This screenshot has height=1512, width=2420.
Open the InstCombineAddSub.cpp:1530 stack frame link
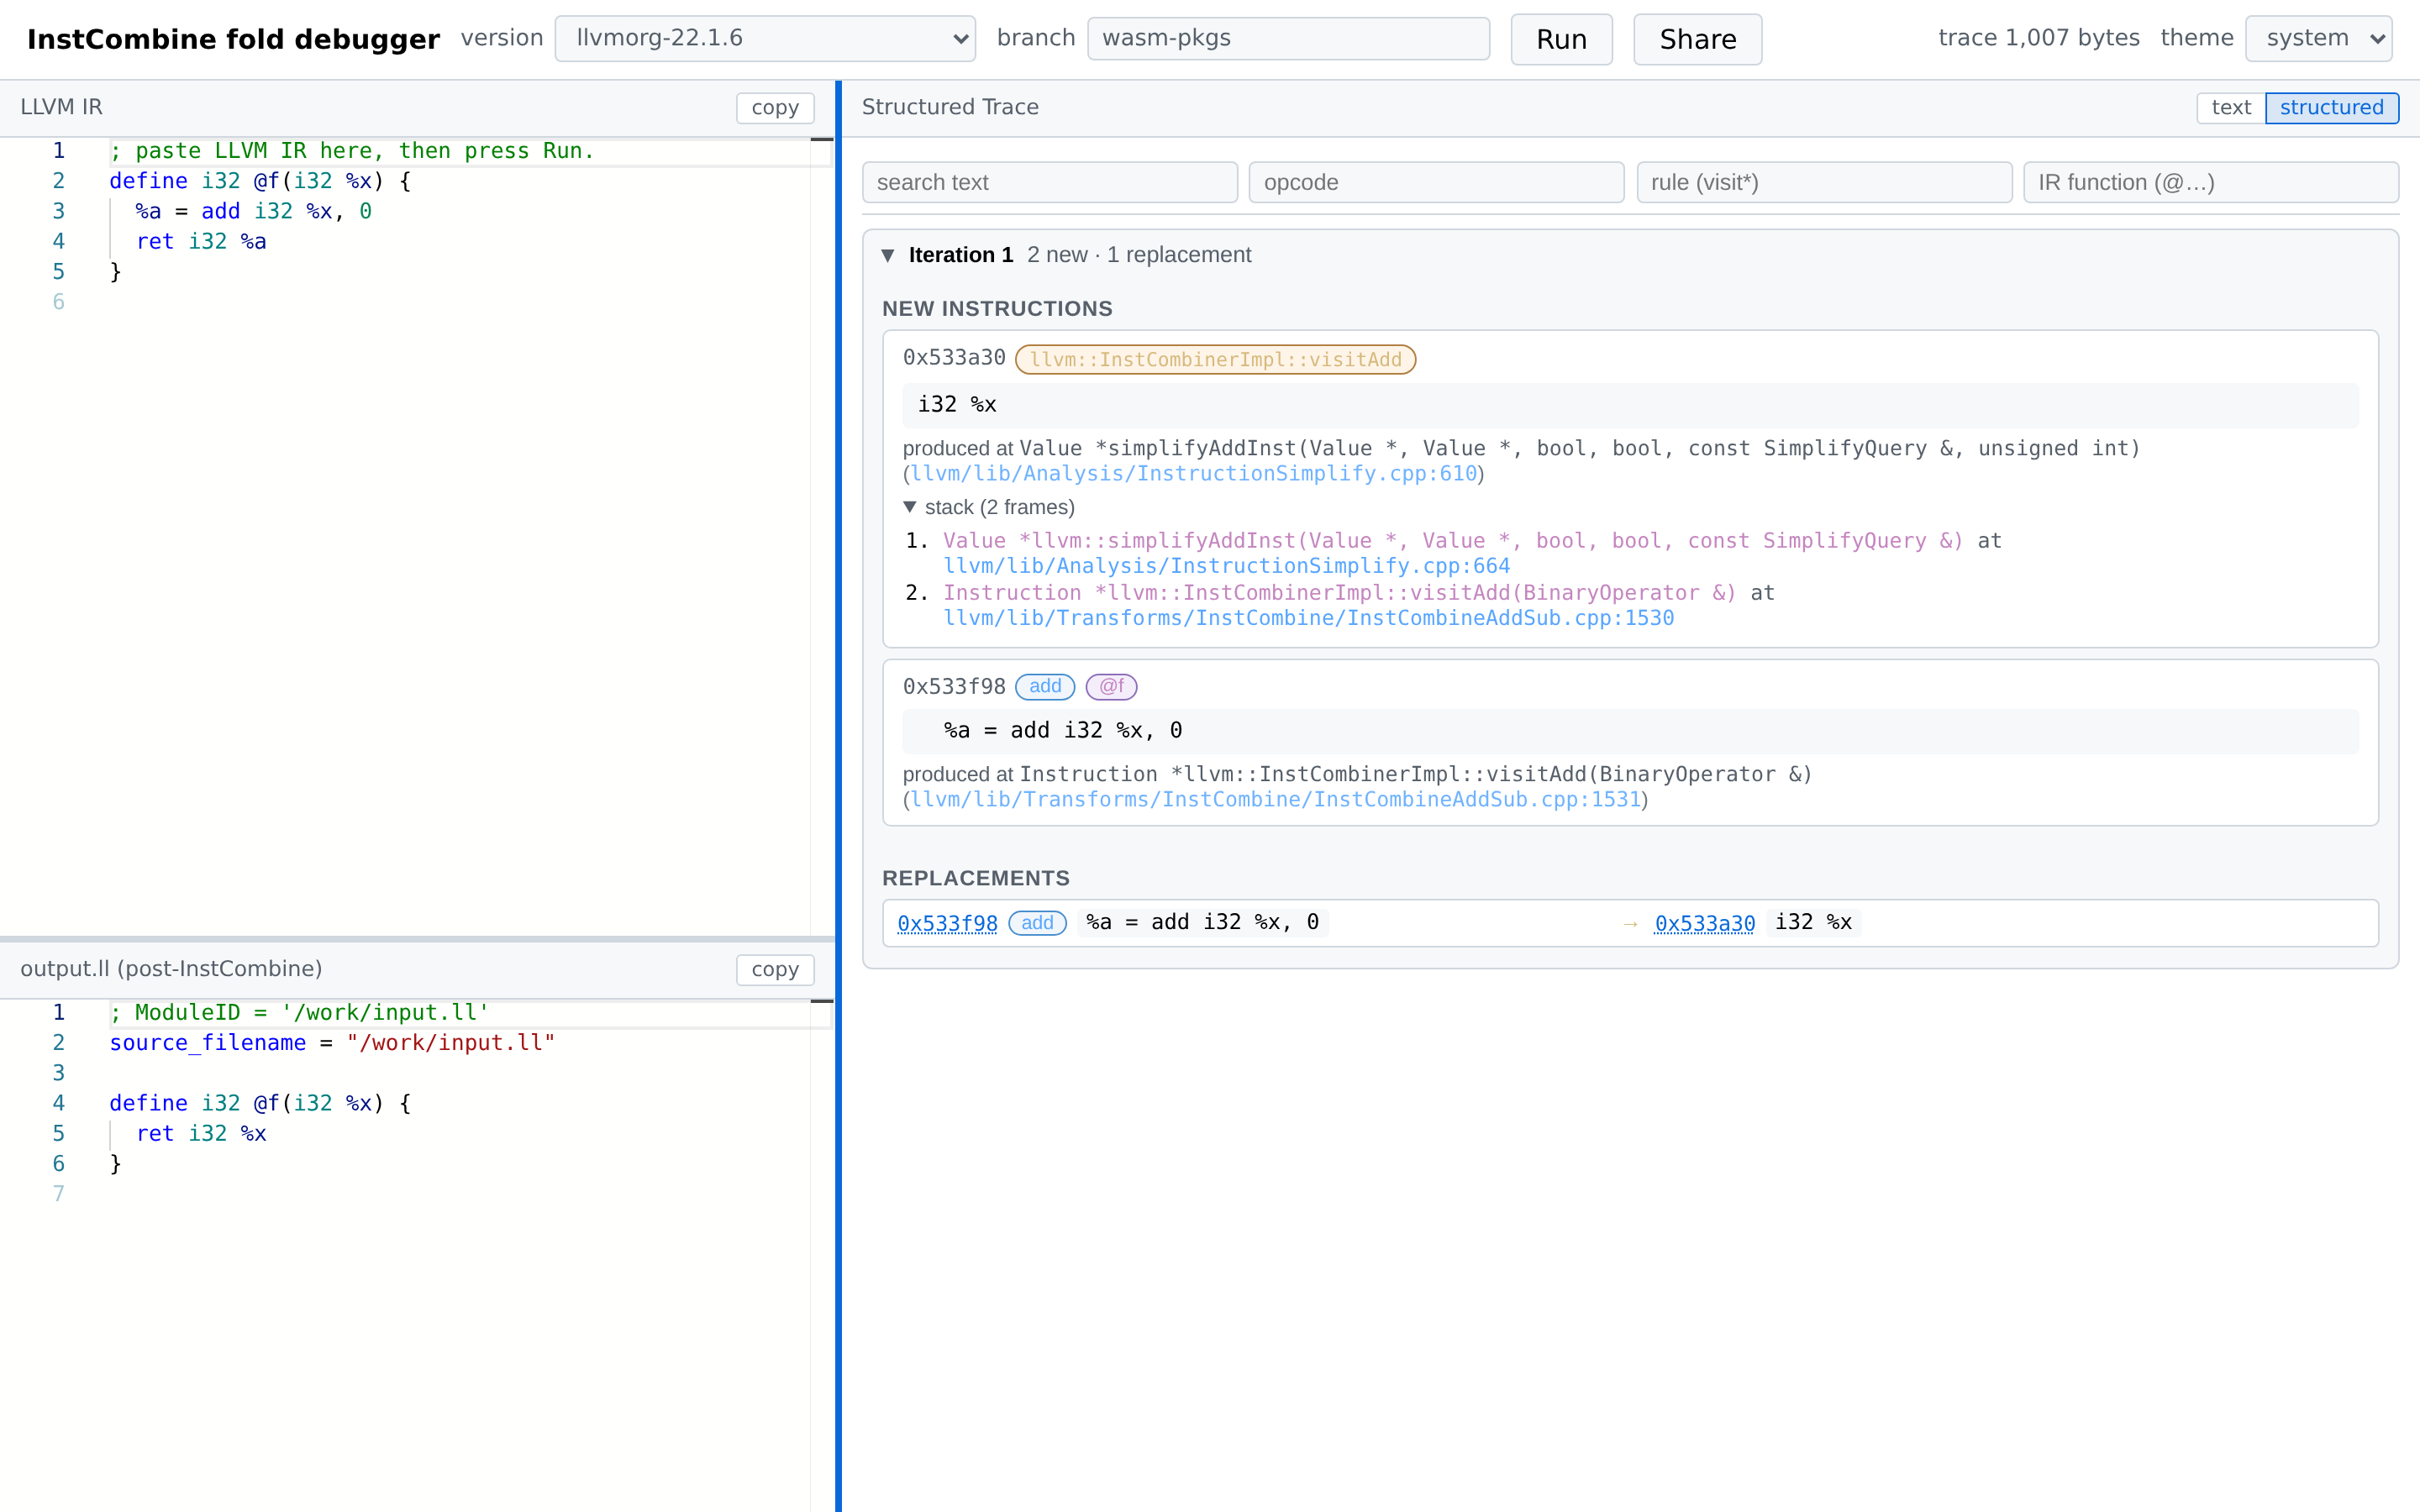[1309, 618]
